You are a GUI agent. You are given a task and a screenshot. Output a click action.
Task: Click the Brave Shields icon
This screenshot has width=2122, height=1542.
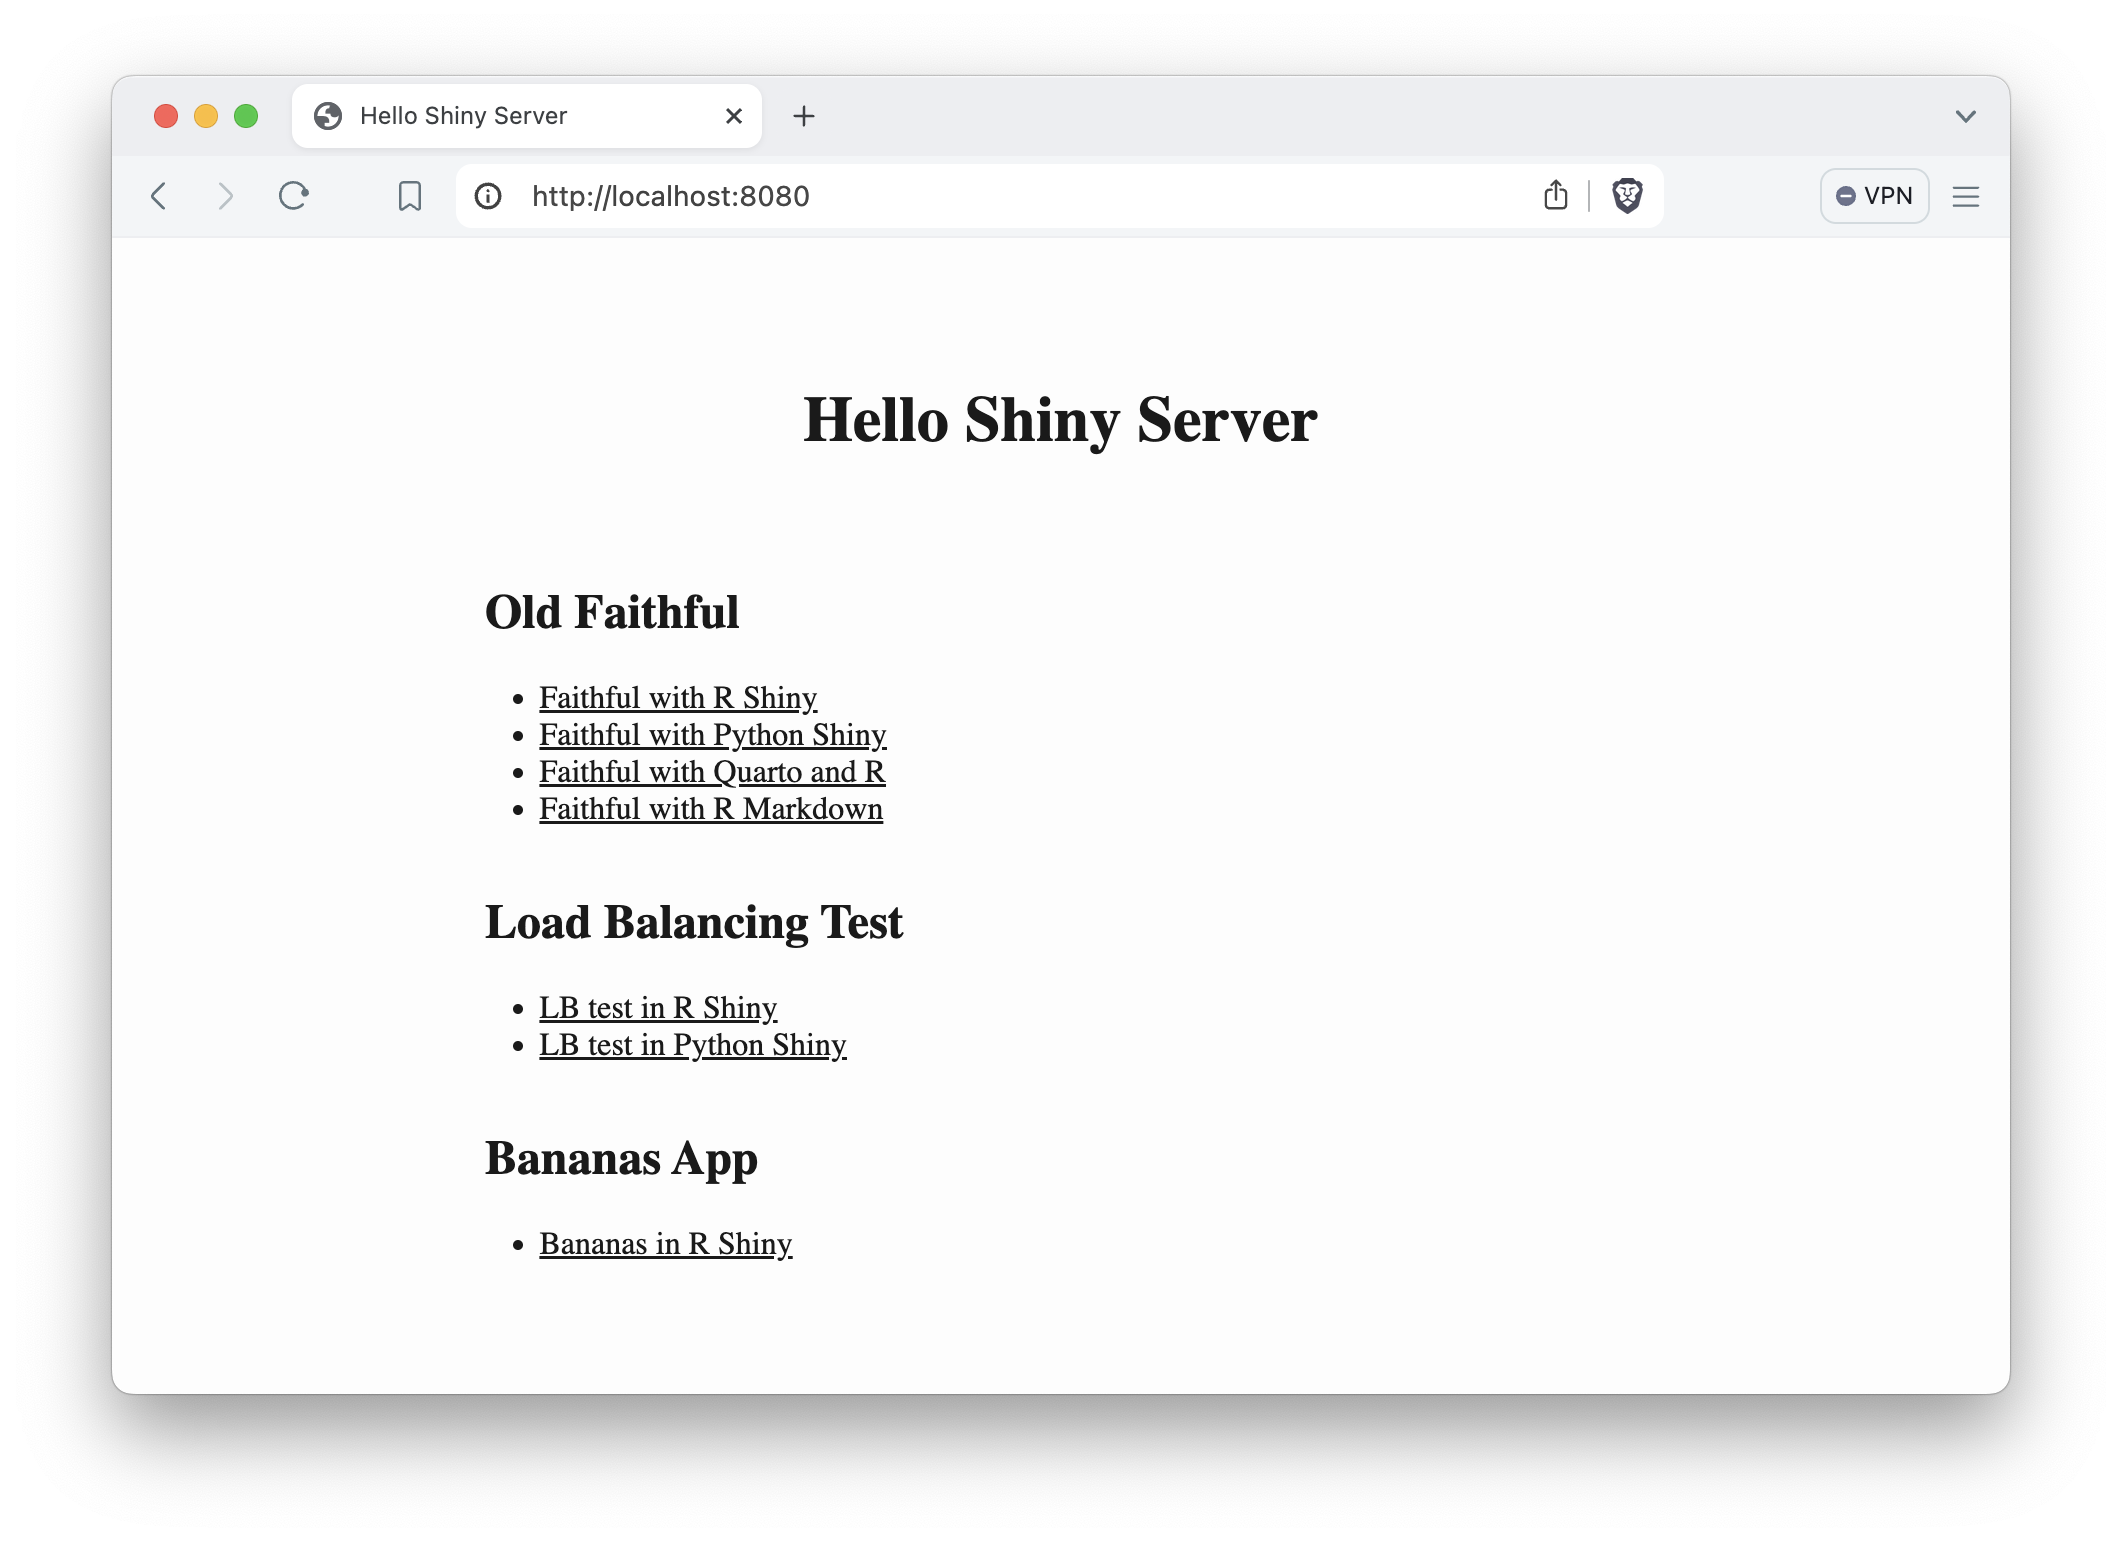tap(1625, 196)
